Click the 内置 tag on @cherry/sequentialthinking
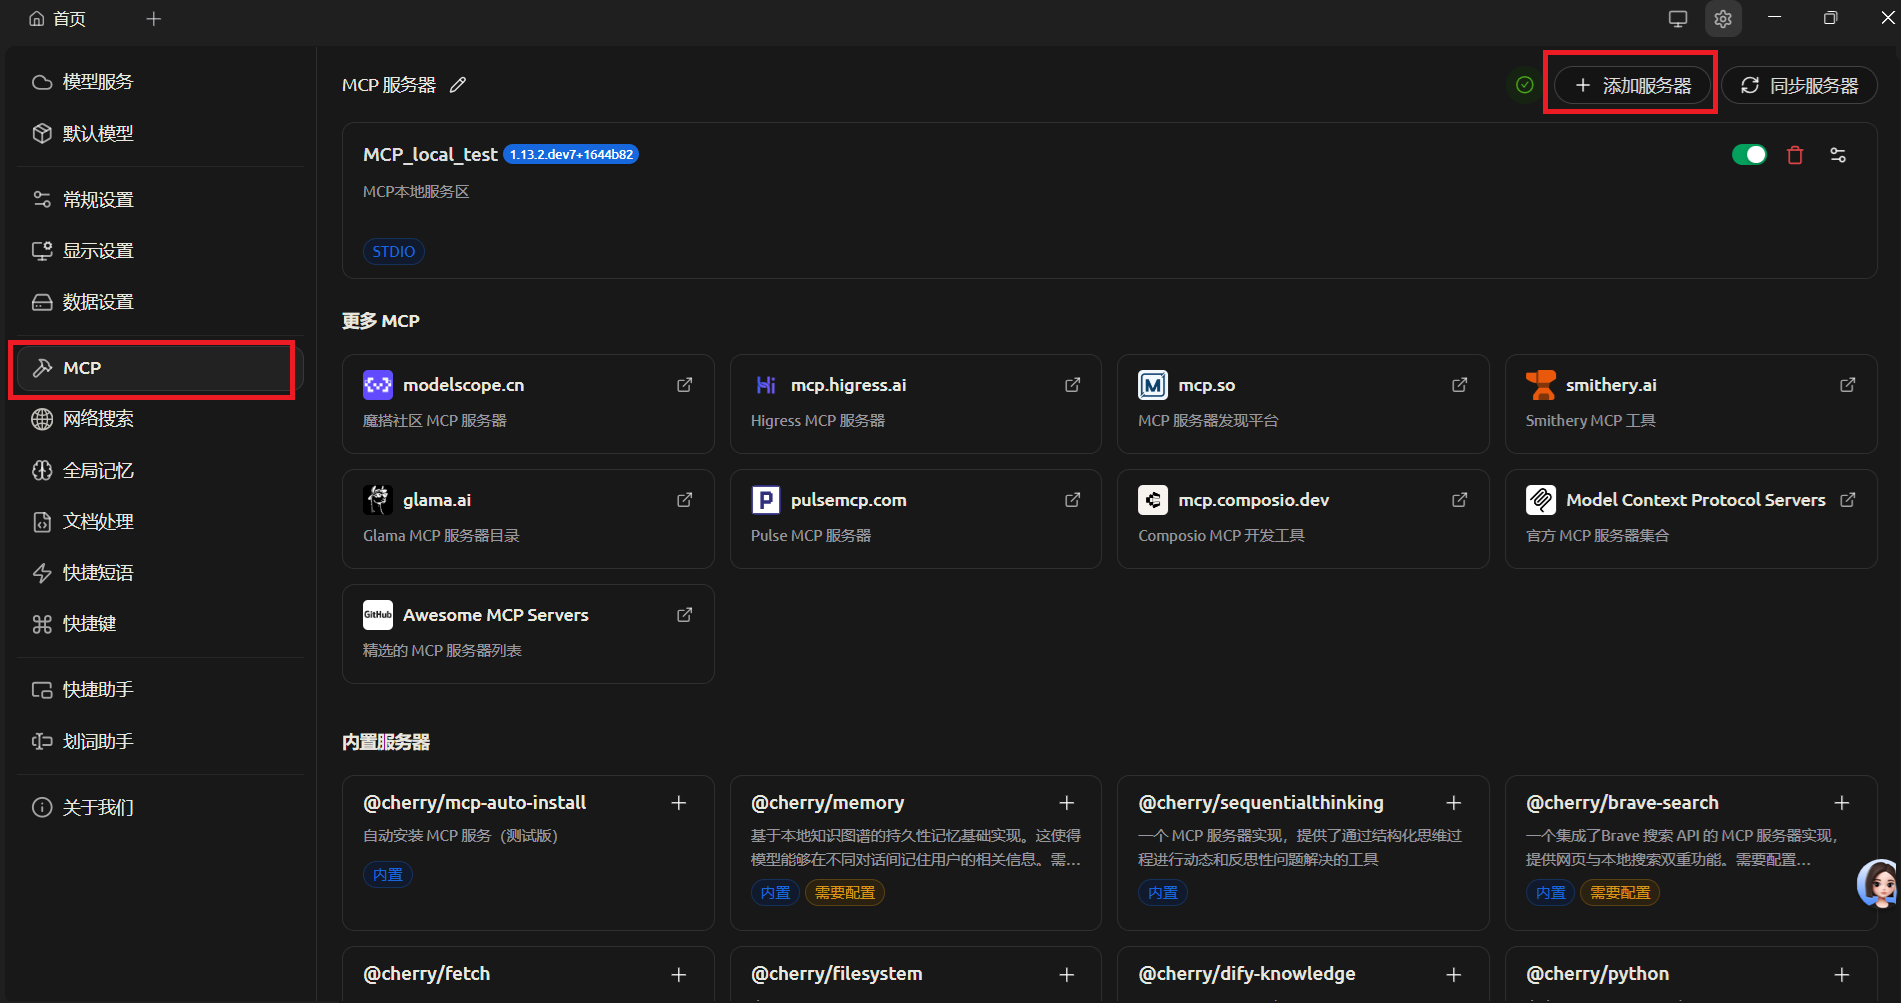Viewport: 1901px width, 1004px height. click(1163, 892)
